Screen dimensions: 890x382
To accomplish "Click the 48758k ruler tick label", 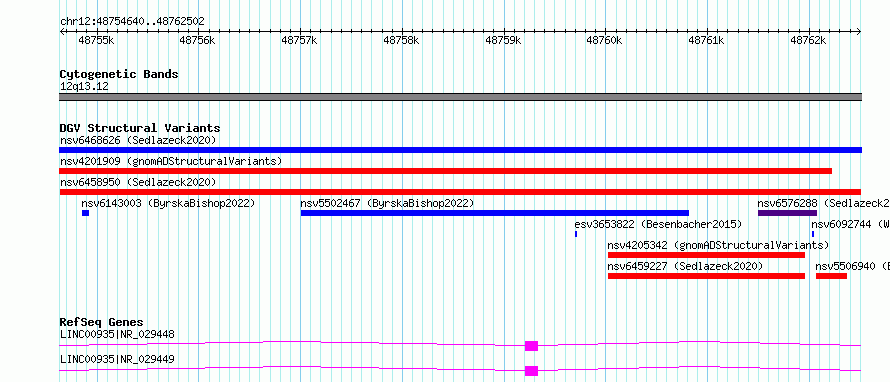I will [x=401, y=41].
